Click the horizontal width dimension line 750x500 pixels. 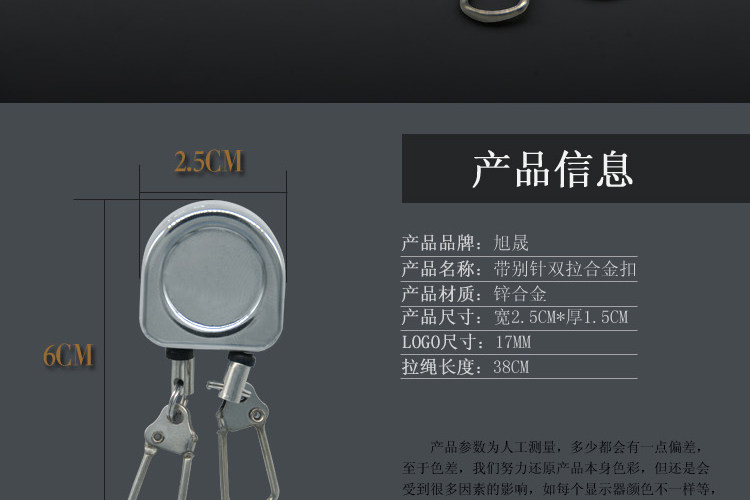click(x=213, y=193)
